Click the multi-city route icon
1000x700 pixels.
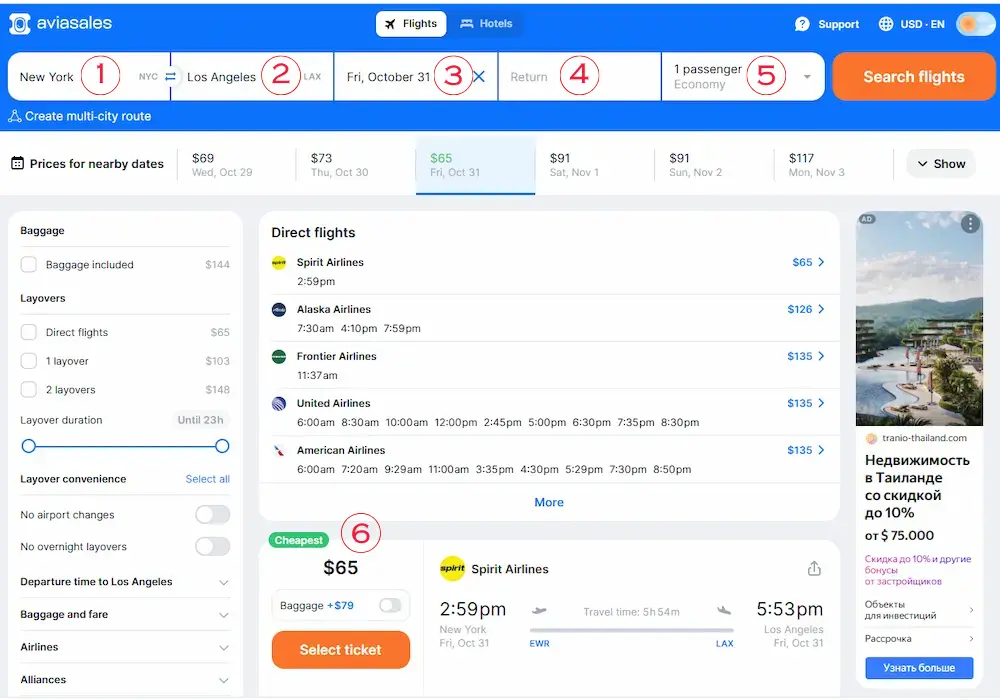tap(14, 116)
